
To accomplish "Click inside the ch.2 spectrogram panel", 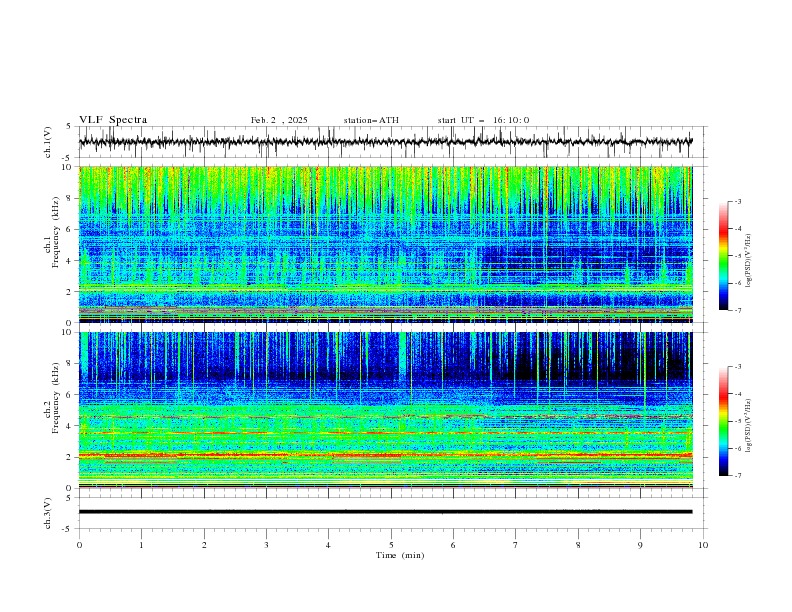I will 385,410.
